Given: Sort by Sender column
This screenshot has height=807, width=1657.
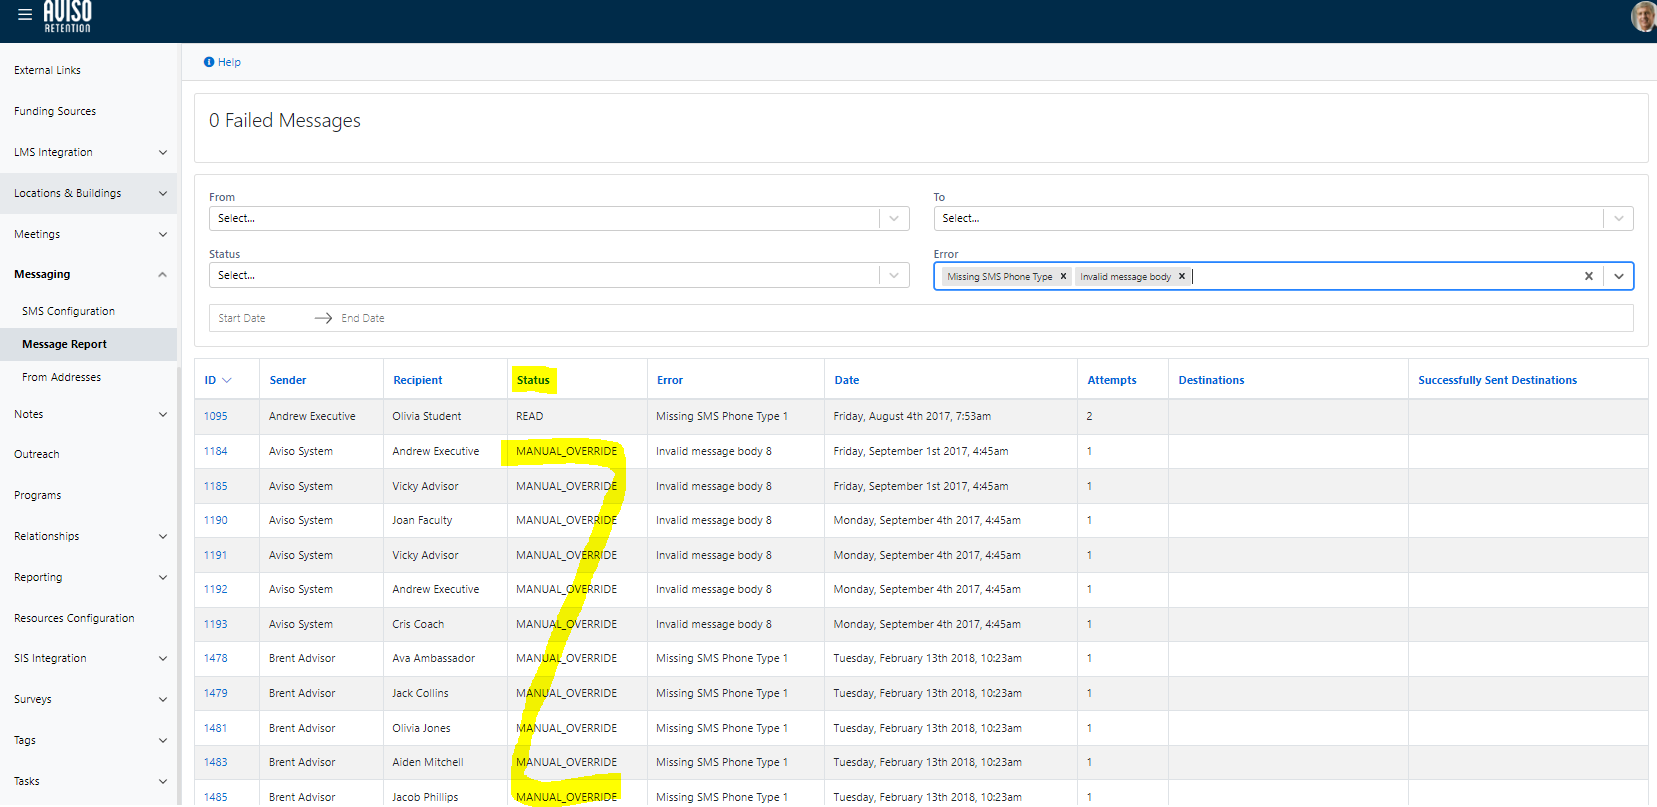Looking at the screenshot, I should click(288, 380).
